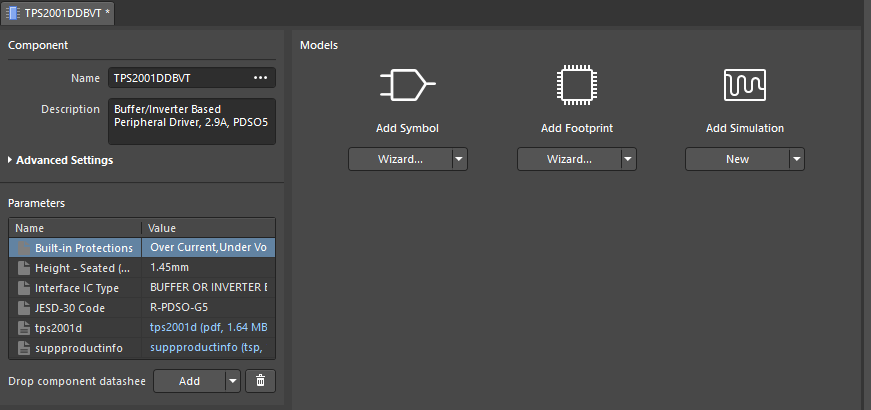871x410 pixels.
Task: Click file icon of Interface IC Type row
Action: click(x=23, y=288)
